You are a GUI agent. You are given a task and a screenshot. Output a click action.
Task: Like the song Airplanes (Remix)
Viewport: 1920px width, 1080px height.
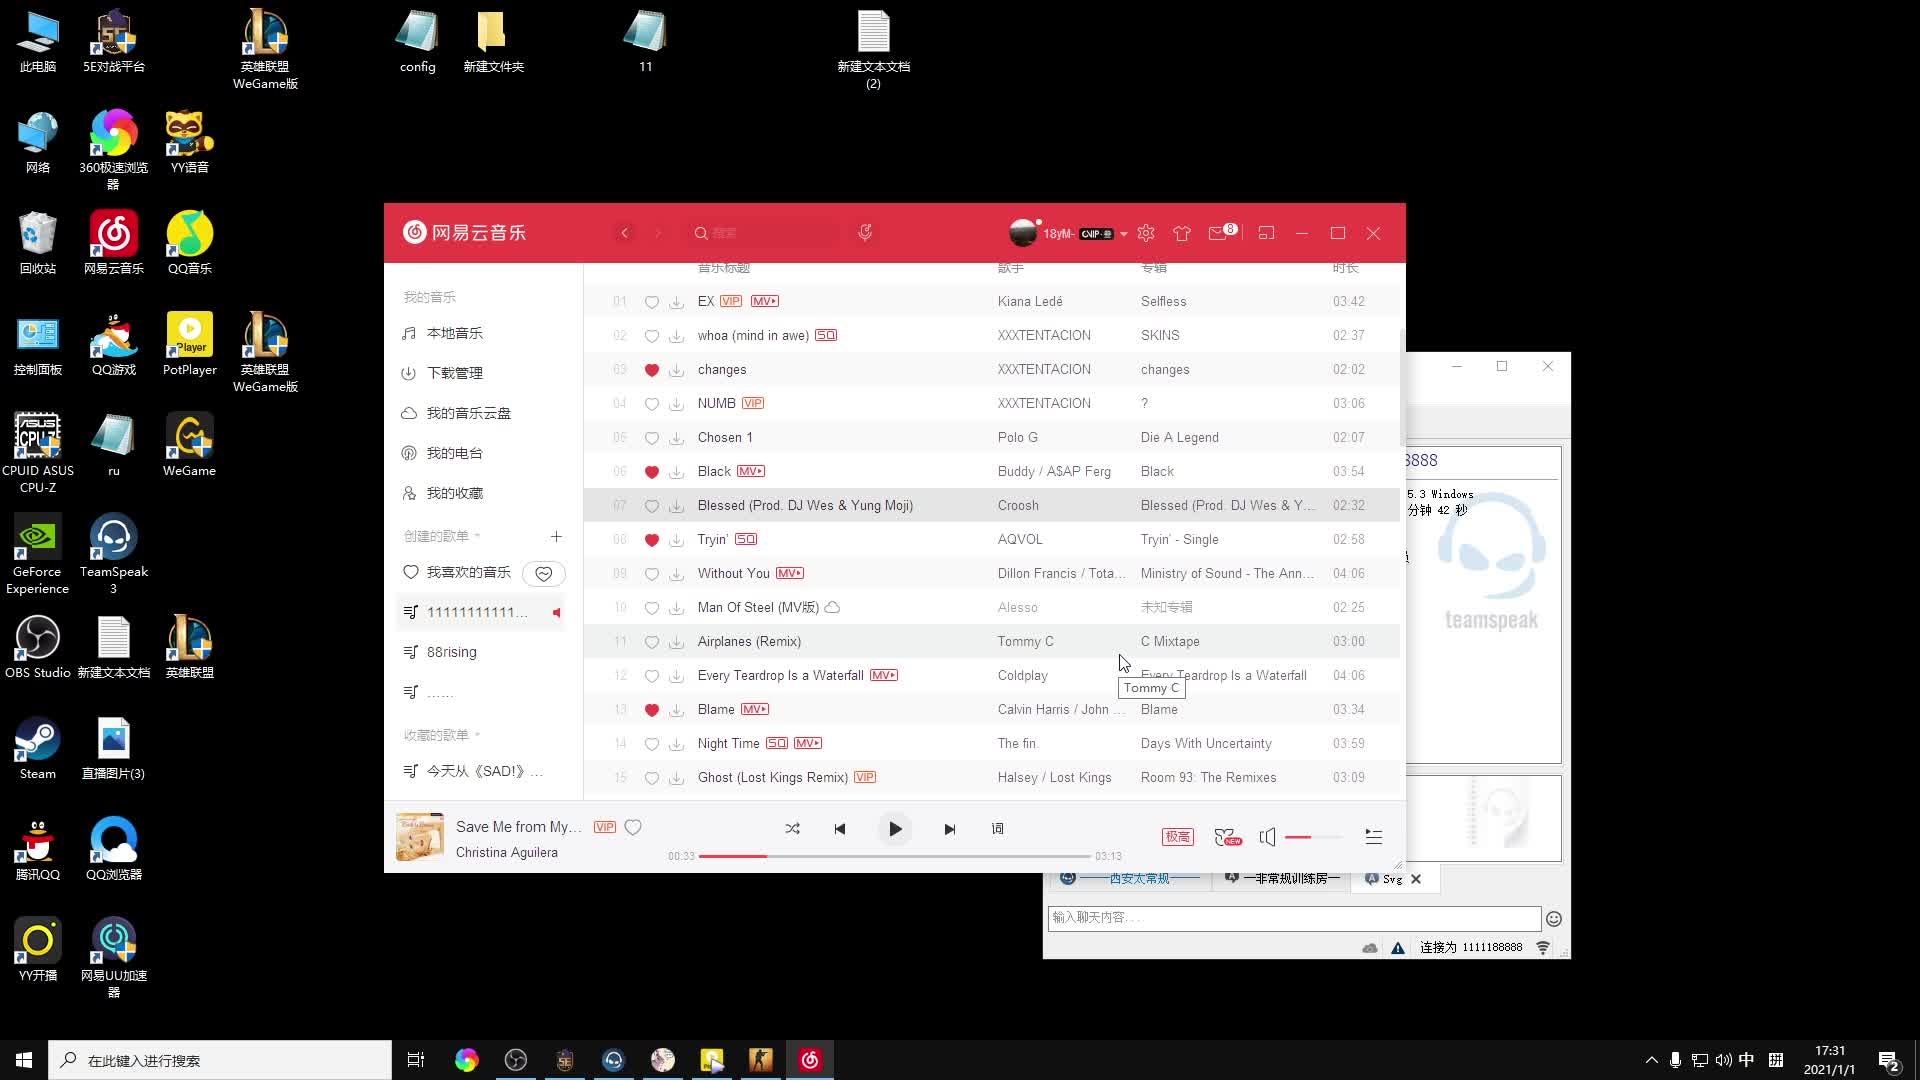[x=652, y=642]
